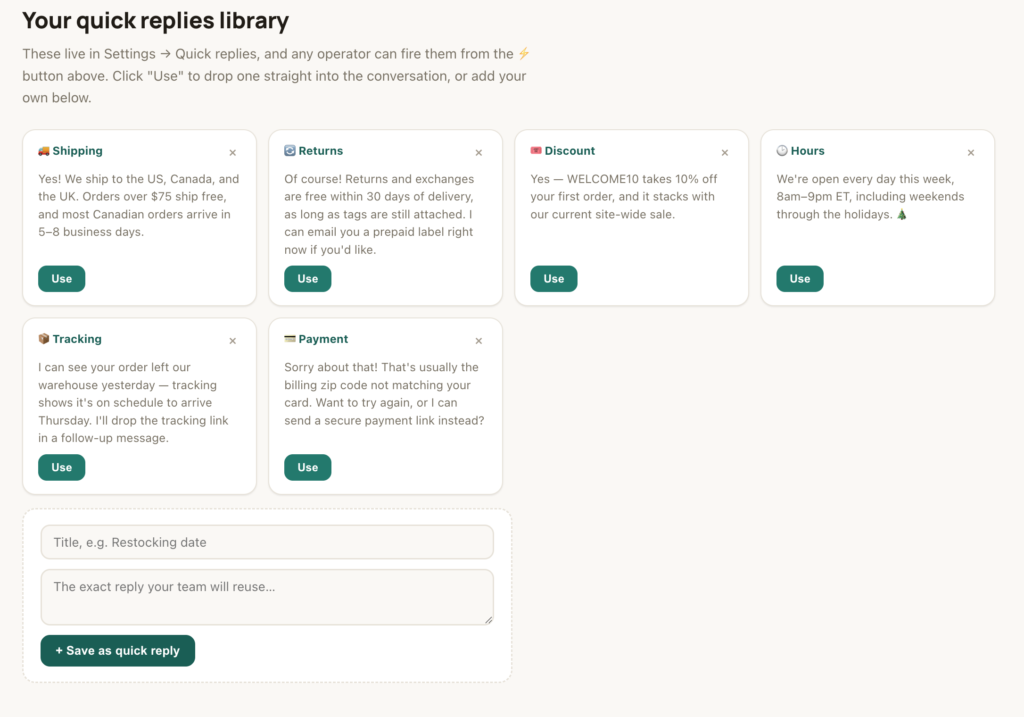The image size is (1024, 717).
Task: Use the Hours quick reply
Action: tap(800, 279)
